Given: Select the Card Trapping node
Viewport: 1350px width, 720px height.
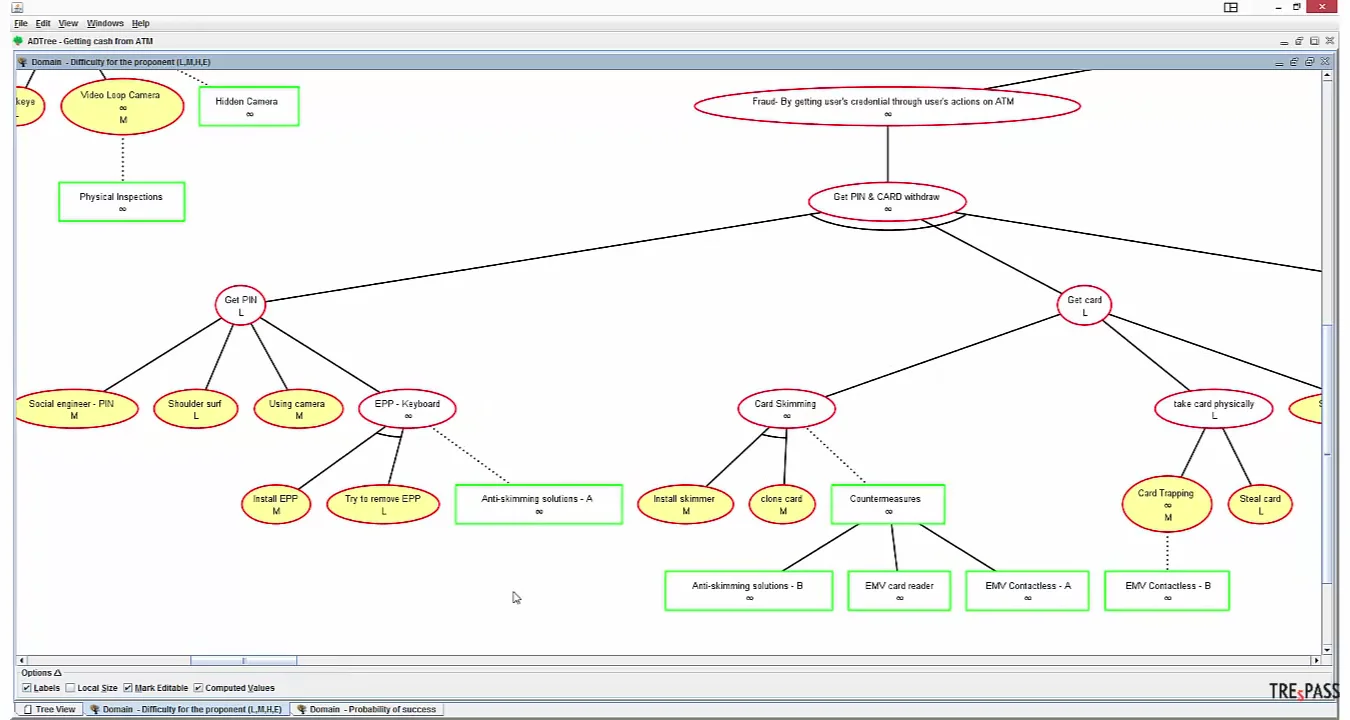Looking at the screenshot, I should (1167, 504).
